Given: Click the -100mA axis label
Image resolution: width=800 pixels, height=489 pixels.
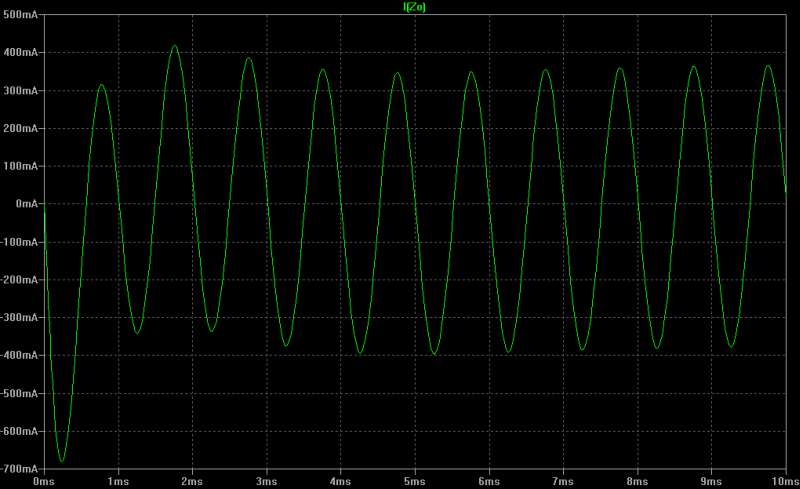Looking at the screenshot, I should point(19,242).
